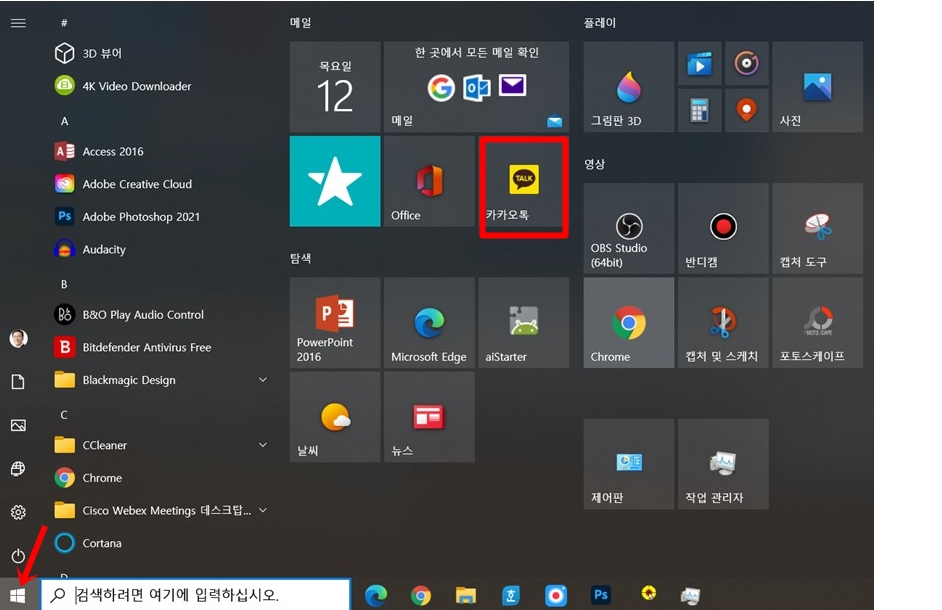This screenshot has width=942, height=610.
Task: Open the Power options button
Action: [x=18, y=555]
